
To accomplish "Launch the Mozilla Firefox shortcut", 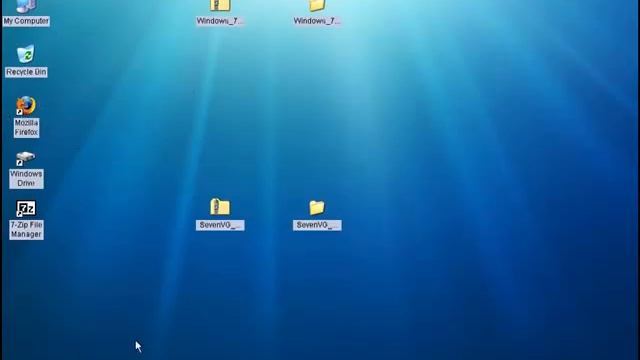I will click(x=26, y=116).
